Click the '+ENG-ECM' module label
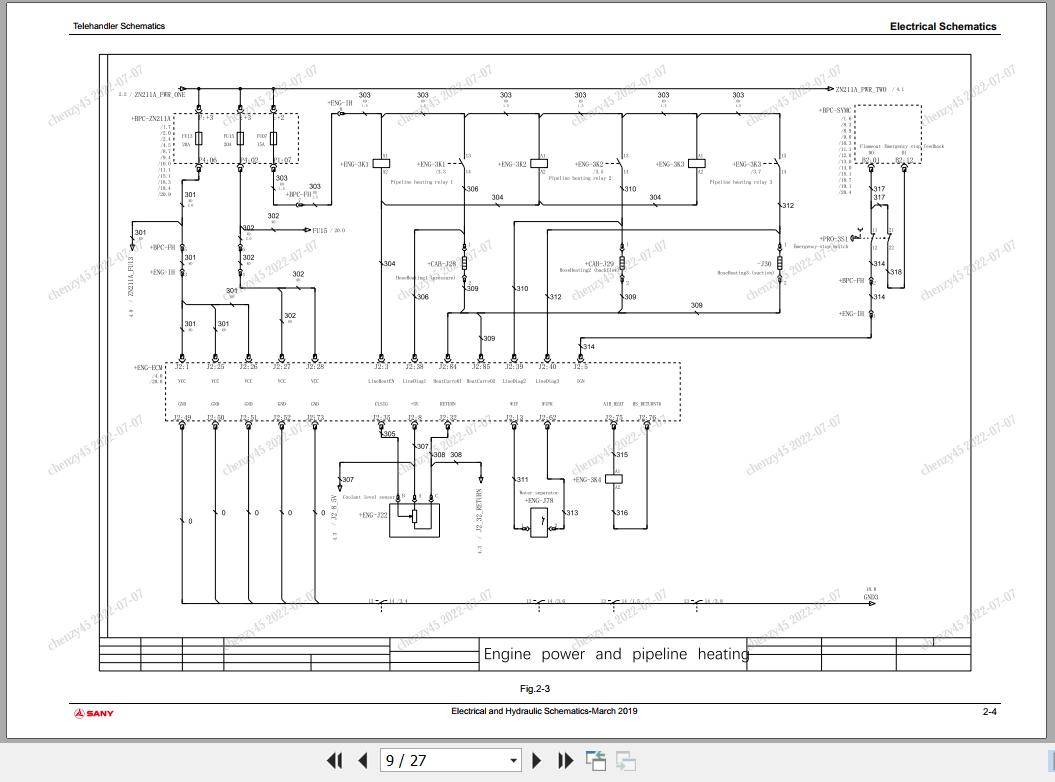1055x782 pixels. pos(148,368)
